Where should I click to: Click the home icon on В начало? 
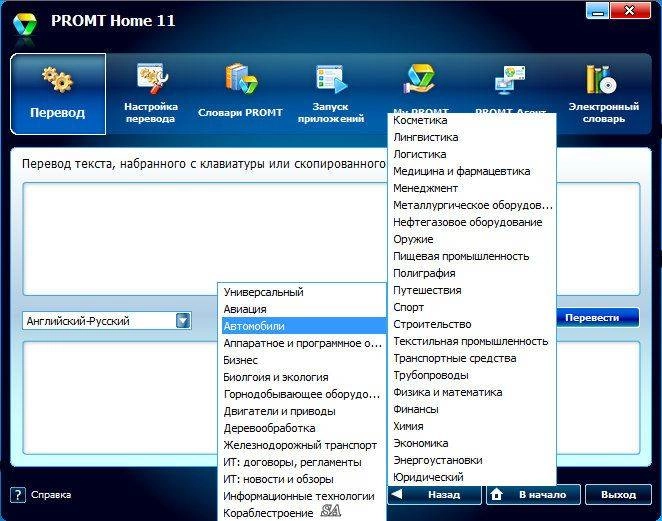coord(497,494)
